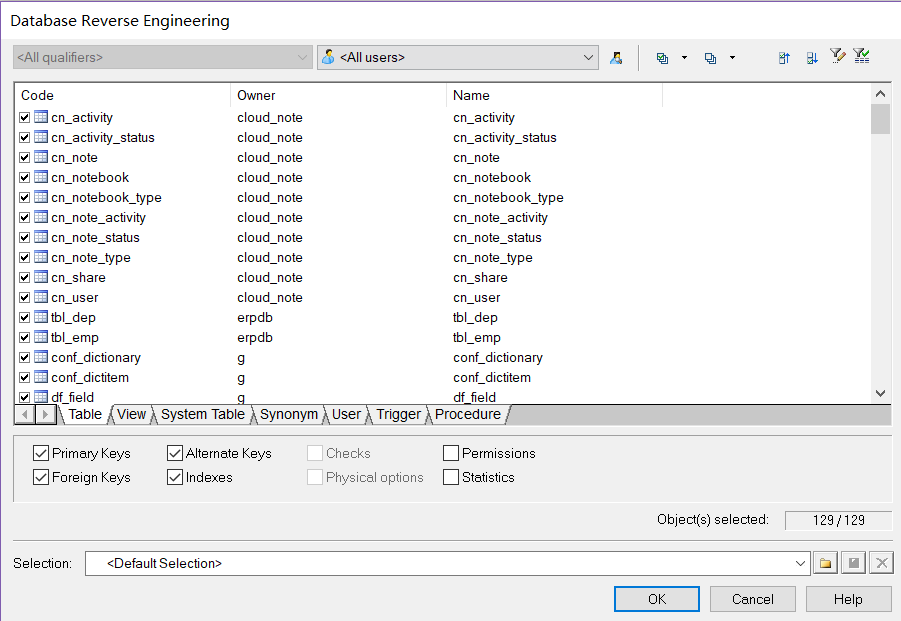The height and width of the screenshot is (621, 901).
Task: Switch to the Trigger tab
Action: [398, 414]
